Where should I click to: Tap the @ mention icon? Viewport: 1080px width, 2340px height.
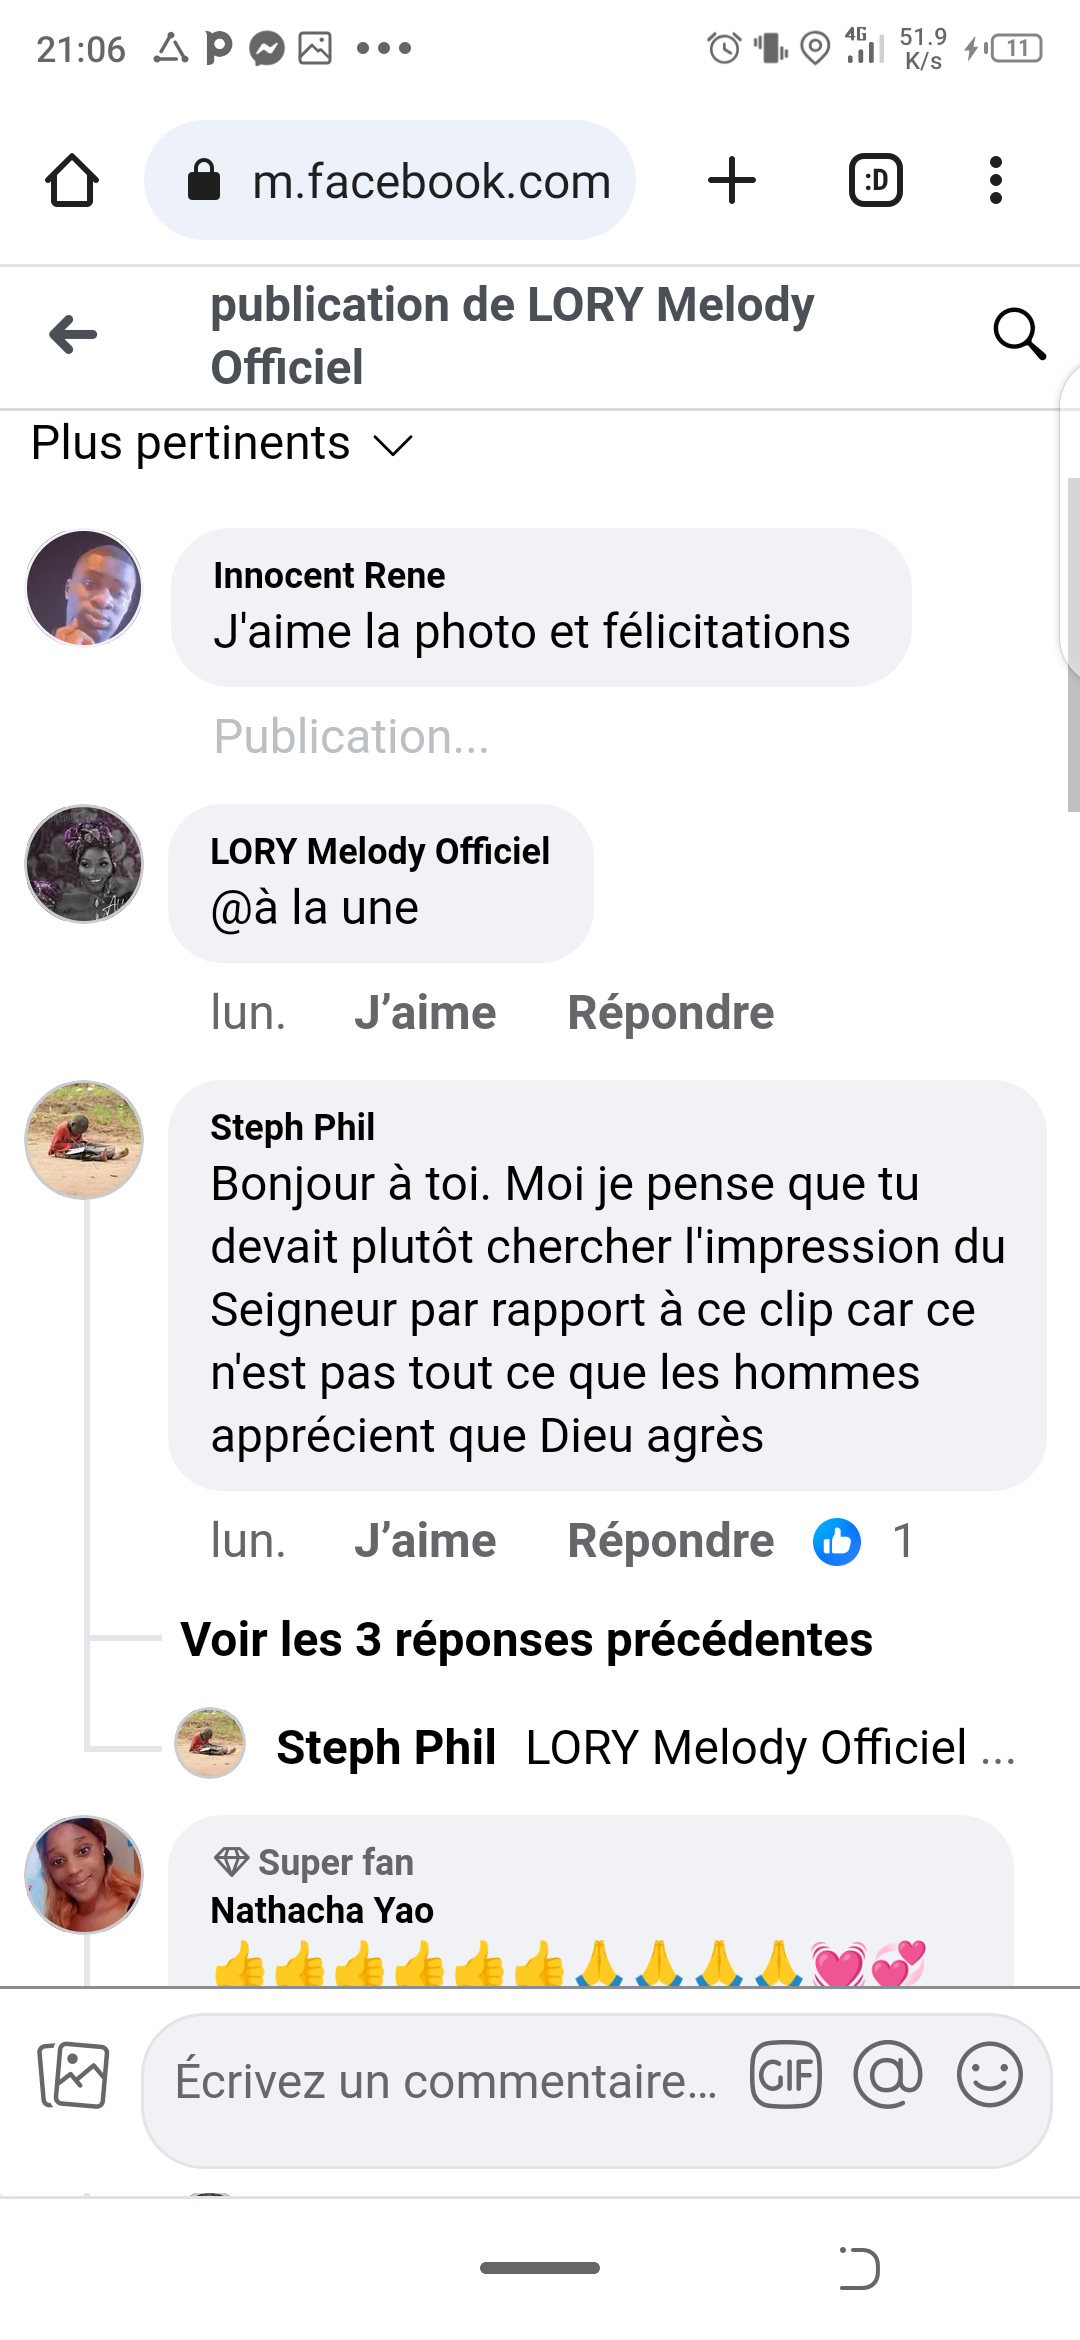tap(888, 2075)
